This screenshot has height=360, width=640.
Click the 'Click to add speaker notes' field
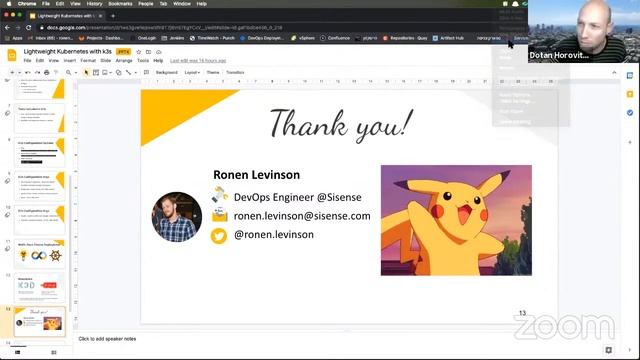click(107, 339)
